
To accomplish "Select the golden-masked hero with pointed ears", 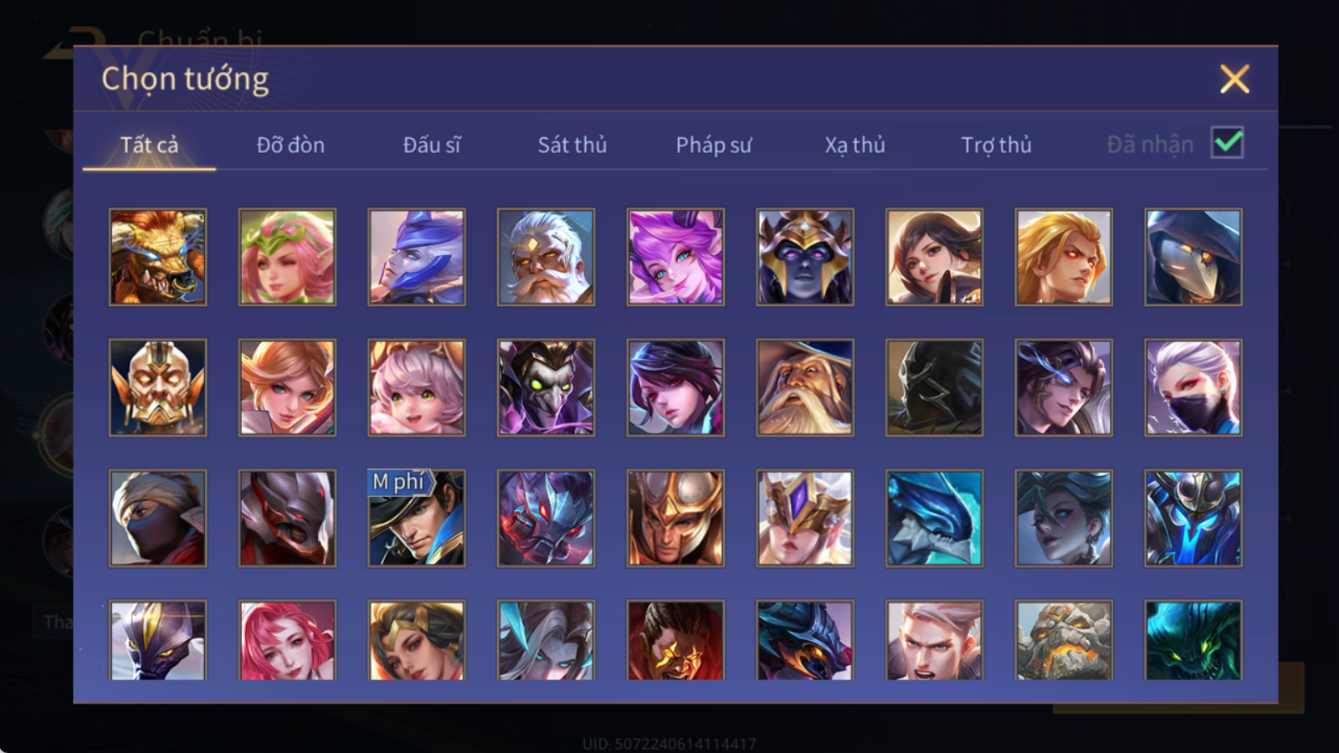I will [158, 388].
